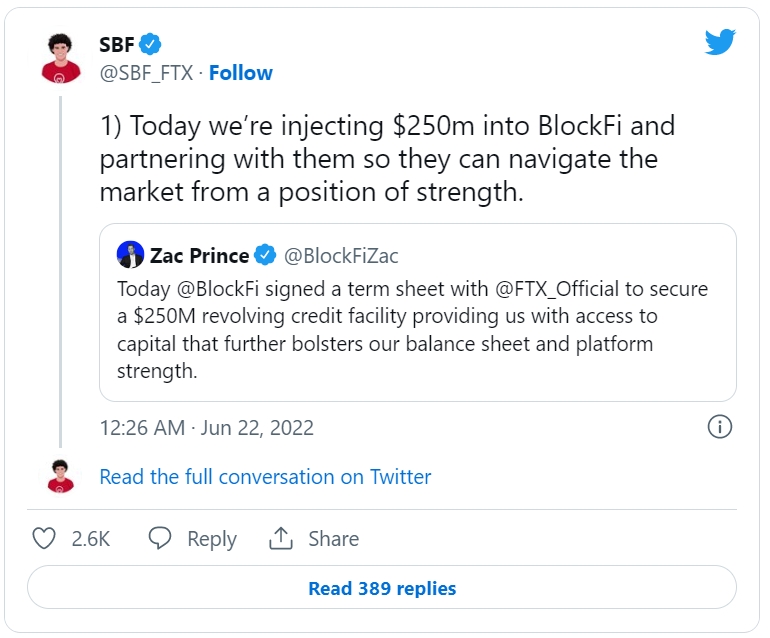The width and height of the screenshot is (770, 638).
Task: Click the Twitter bird logo
Action: click(x=720, y=42)
